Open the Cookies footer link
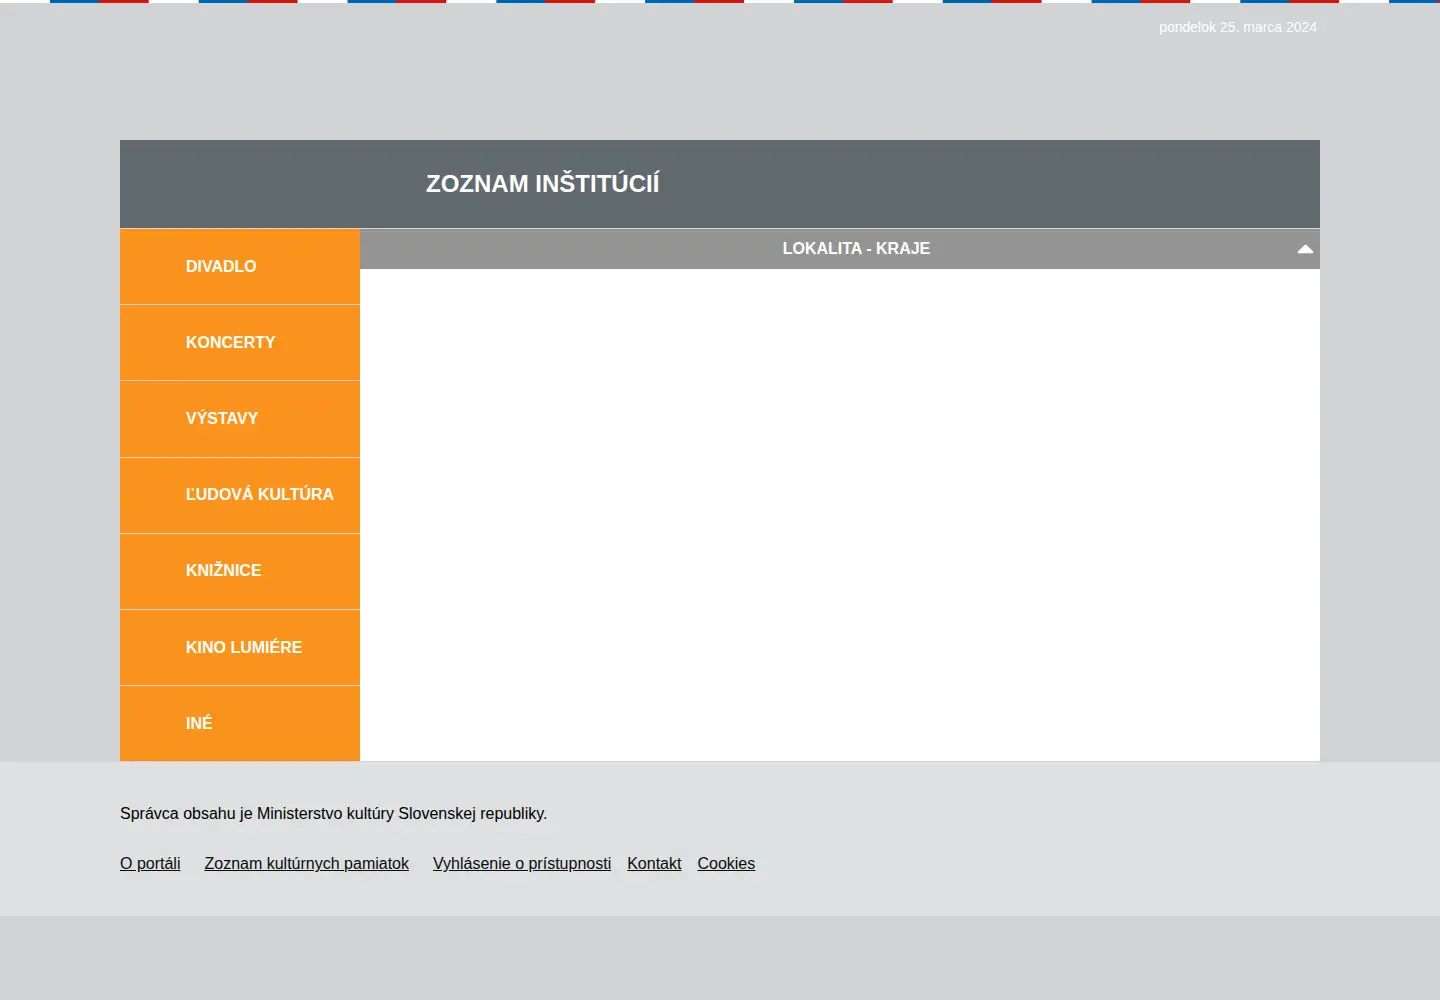Viewport: 1440px width, 1000px height. [x=726, y=863]
